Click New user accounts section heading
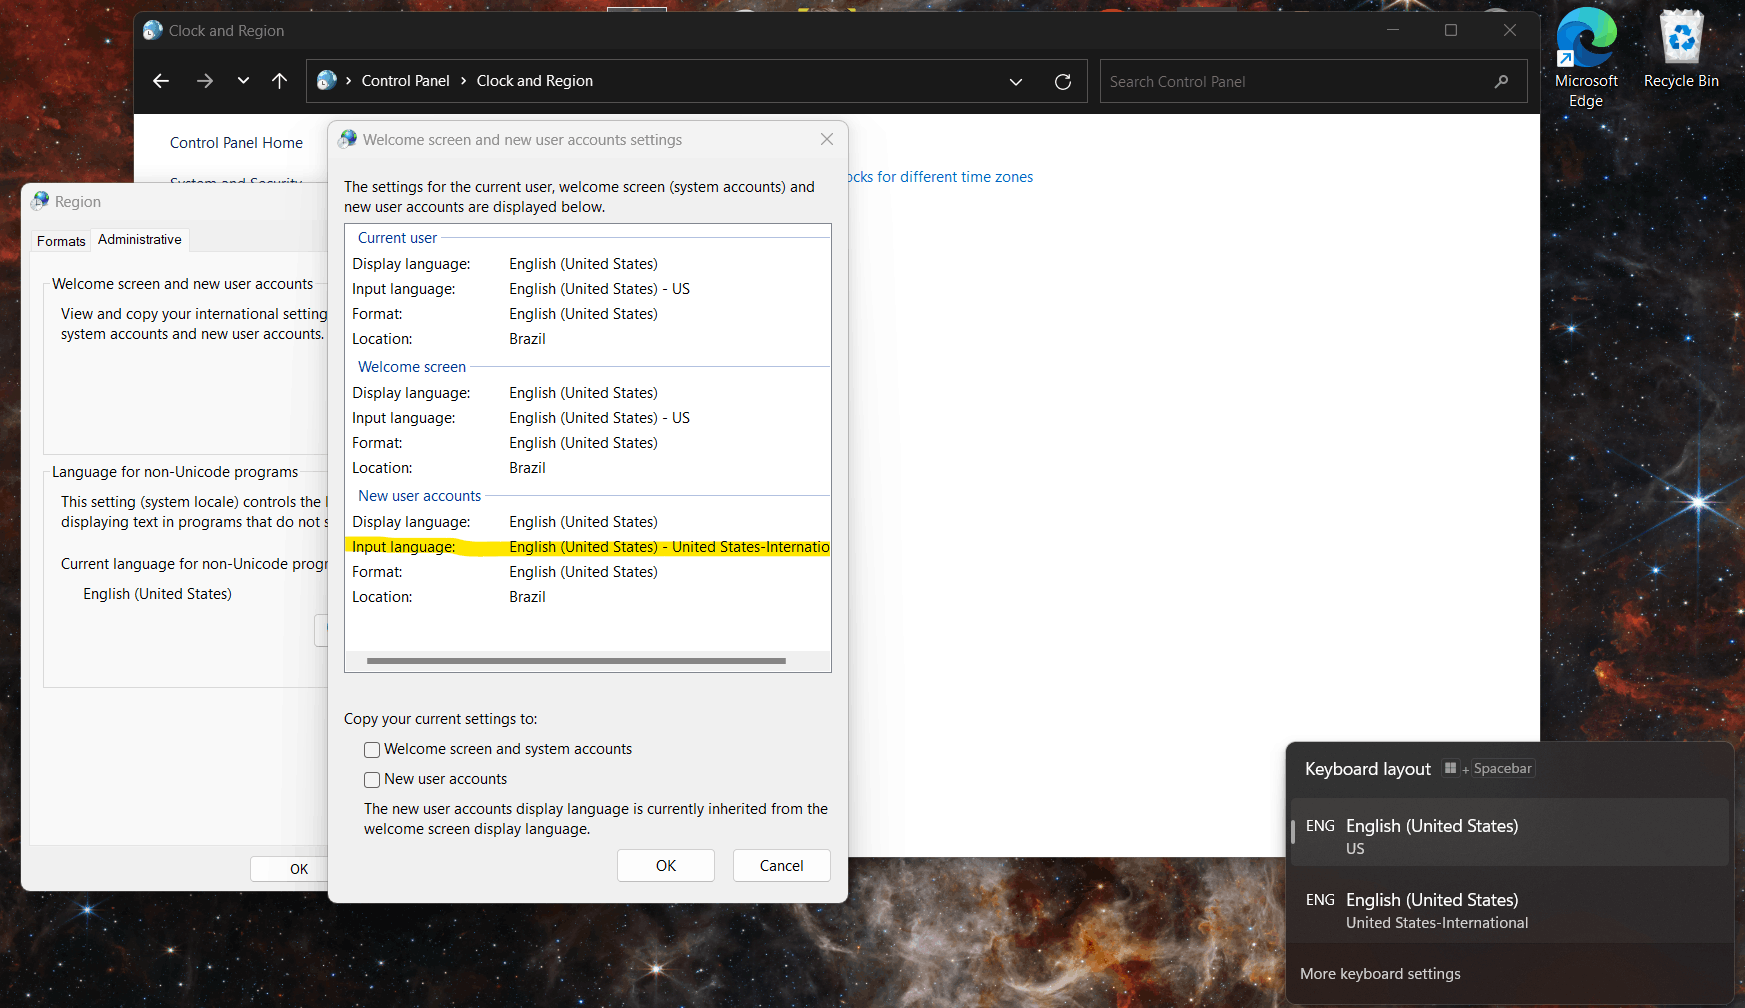This screenshot has width=1745, height=1008. 420,496
